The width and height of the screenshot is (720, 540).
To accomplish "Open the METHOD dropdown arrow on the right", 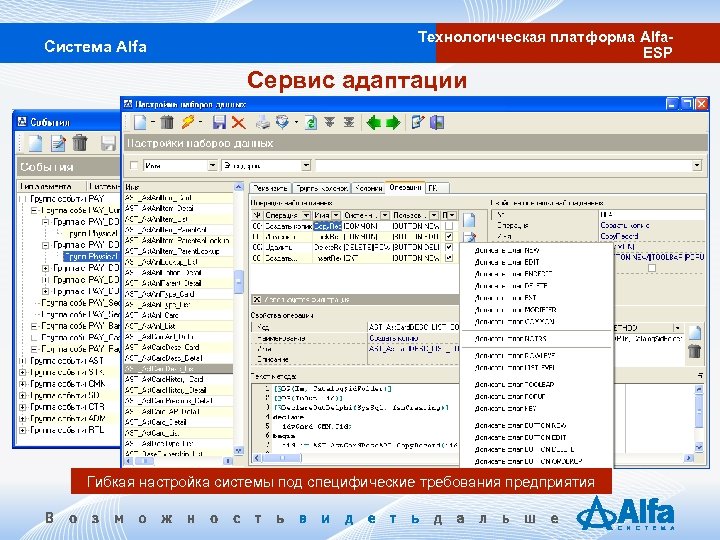I will pyautogui.click(x=677, y=328).
